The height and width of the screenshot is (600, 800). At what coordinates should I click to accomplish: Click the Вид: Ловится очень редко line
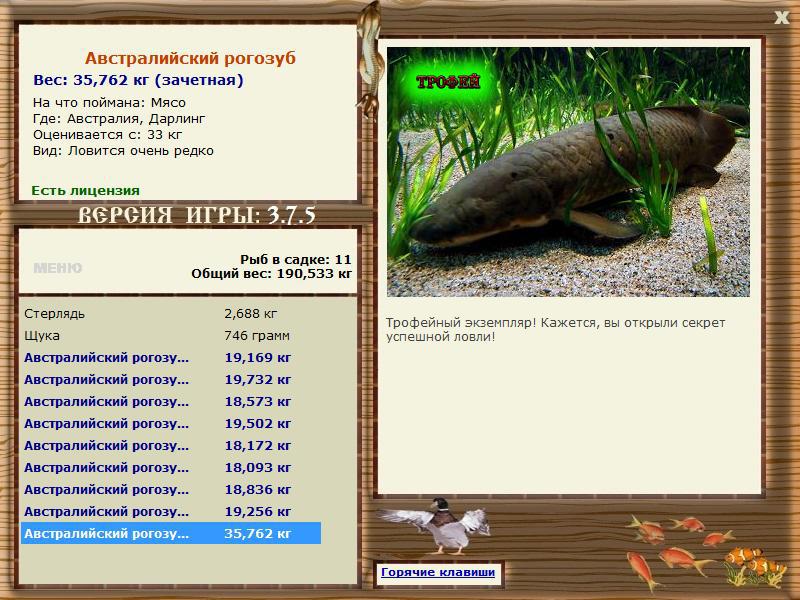tap(123, 151)
